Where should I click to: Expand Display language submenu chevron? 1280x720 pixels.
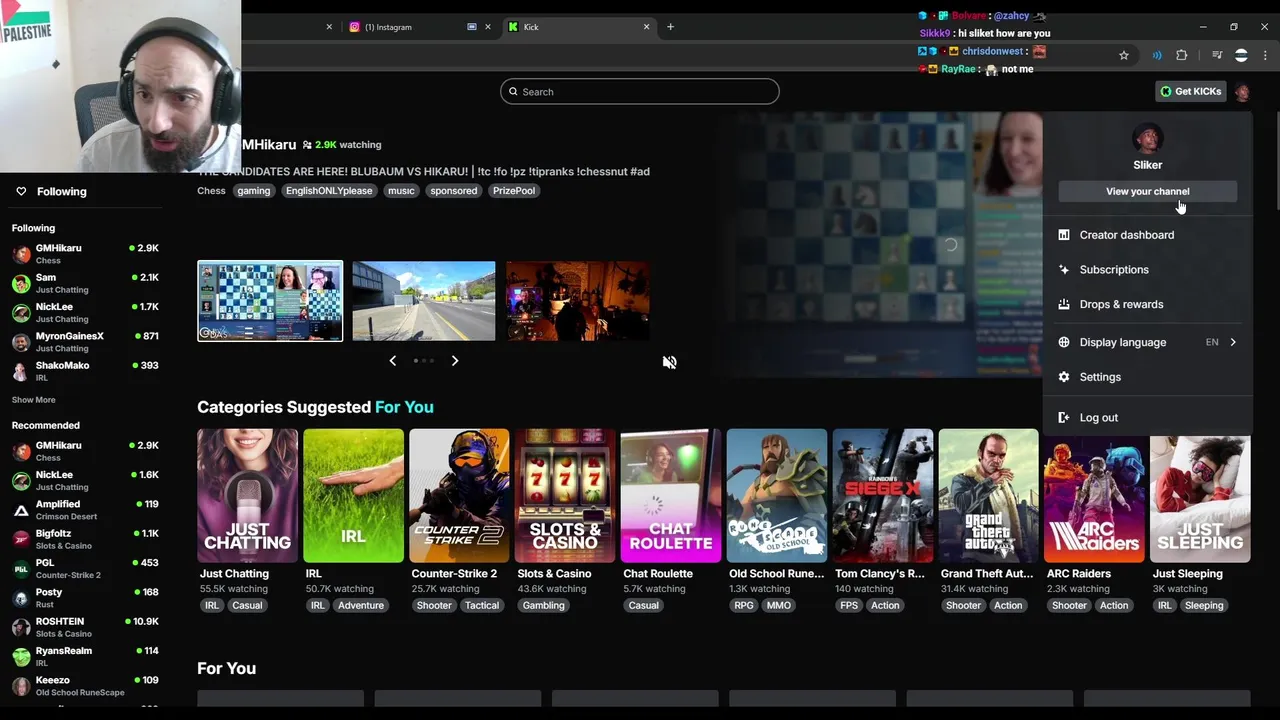[1233, 342]
